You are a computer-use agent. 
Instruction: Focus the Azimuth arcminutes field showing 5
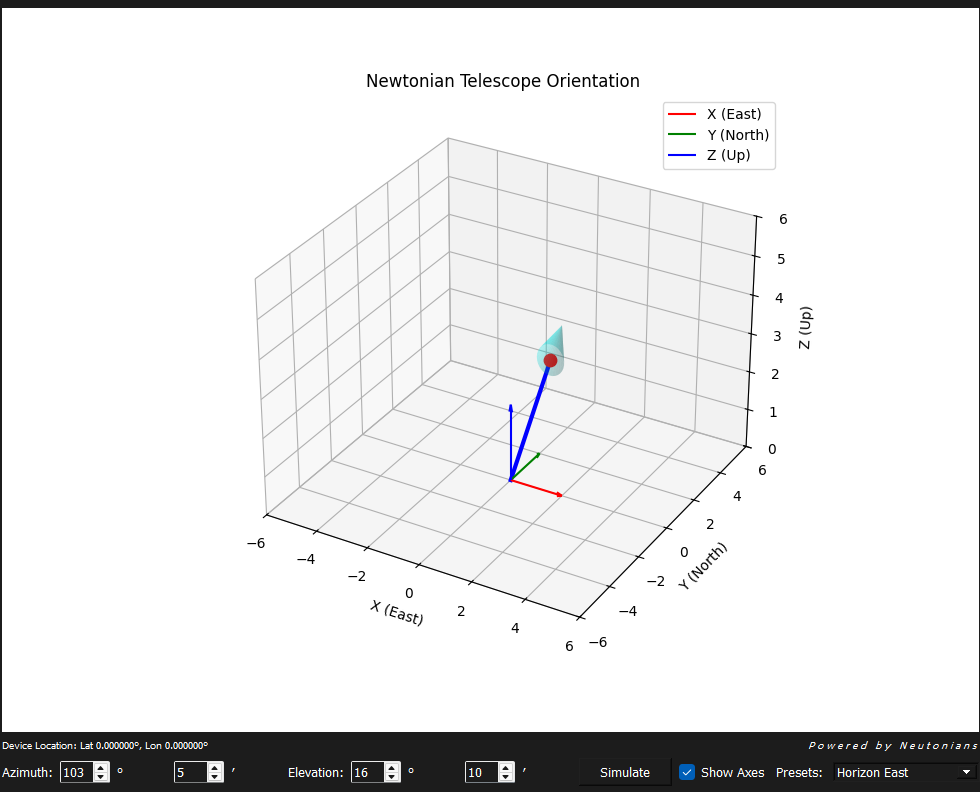coord(189,772)
